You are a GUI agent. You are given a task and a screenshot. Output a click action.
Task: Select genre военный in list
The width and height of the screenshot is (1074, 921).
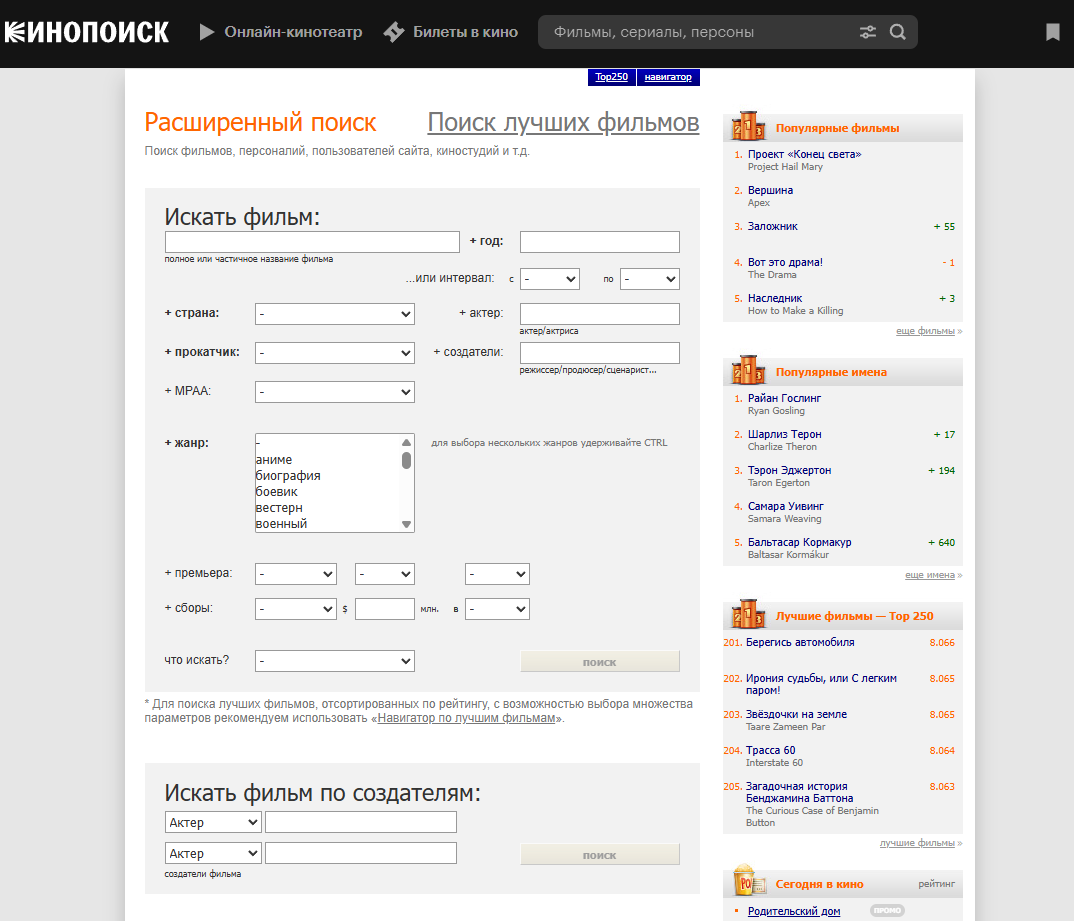click(282, 524)
